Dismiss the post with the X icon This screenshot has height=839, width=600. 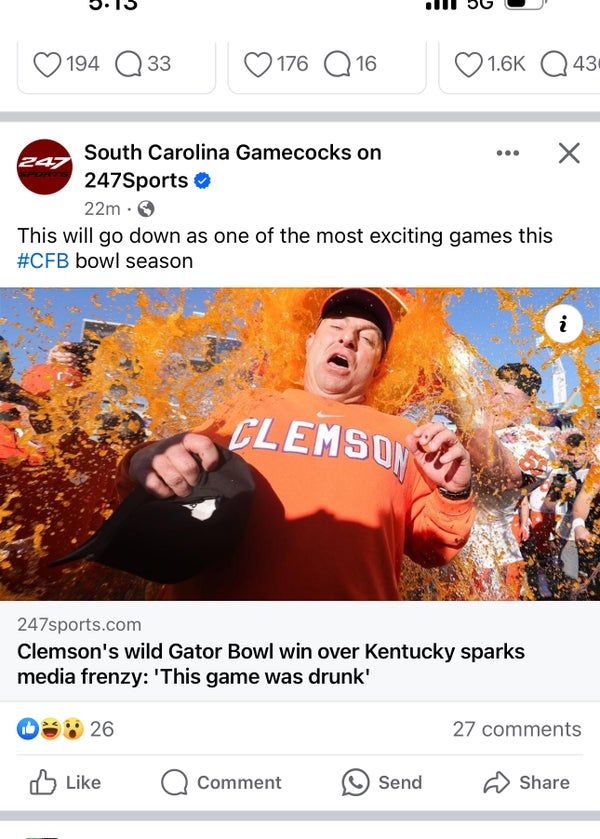(569, 153)
